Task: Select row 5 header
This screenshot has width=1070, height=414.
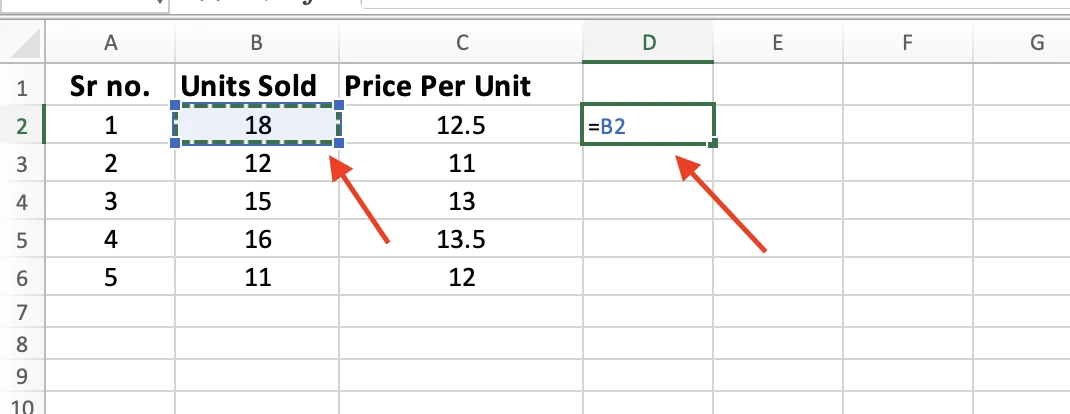Action: click(22, 239)
